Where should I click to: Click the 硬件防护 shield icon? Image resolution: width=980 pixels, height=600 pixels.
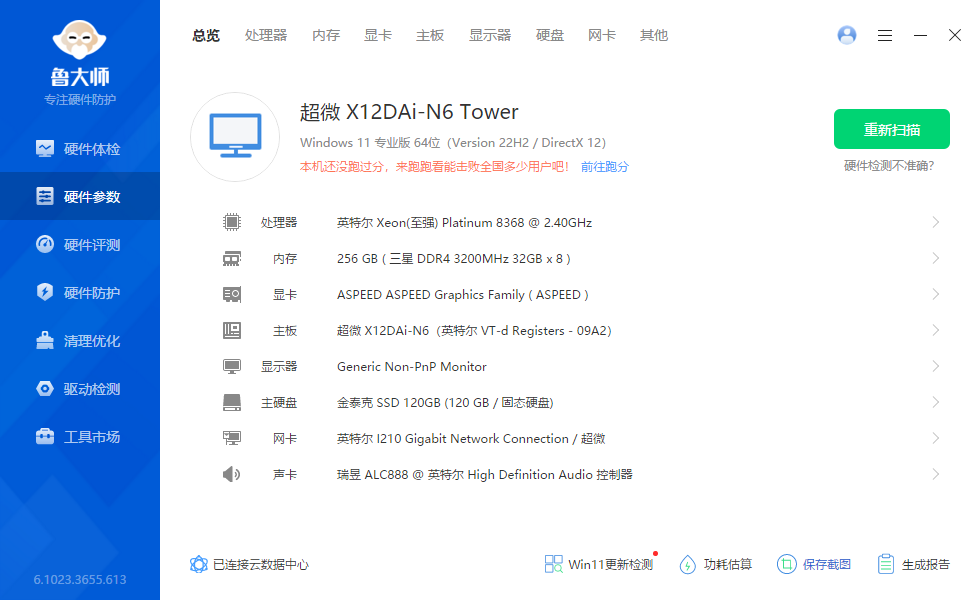pos(45,292)
